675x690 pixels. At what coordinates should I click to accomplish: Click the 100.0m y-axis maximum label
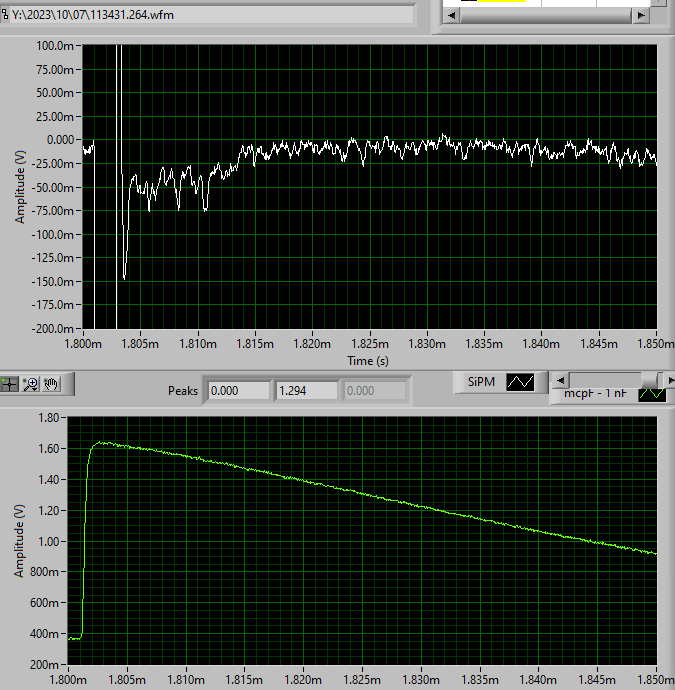[x=55, y=46]
